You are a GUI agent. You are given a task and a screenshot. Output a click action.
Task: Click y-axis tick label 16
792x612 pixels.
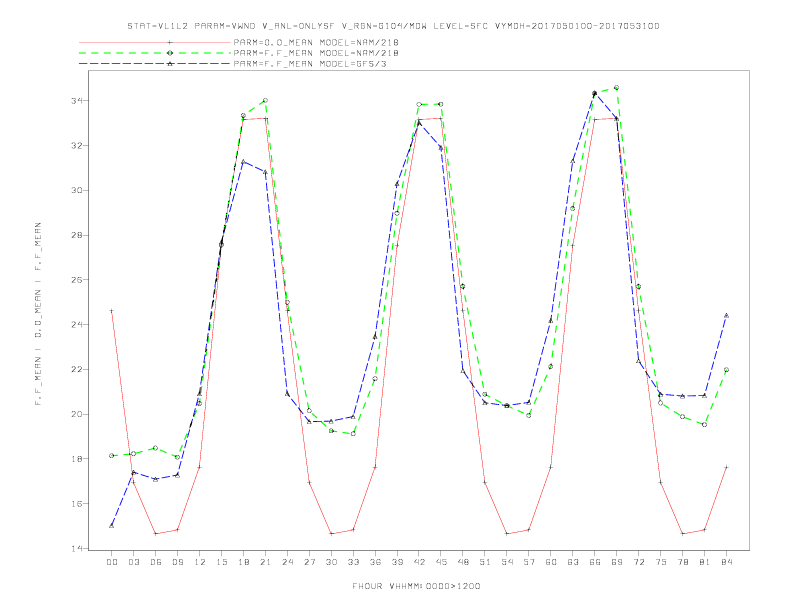tap(77, 503)
